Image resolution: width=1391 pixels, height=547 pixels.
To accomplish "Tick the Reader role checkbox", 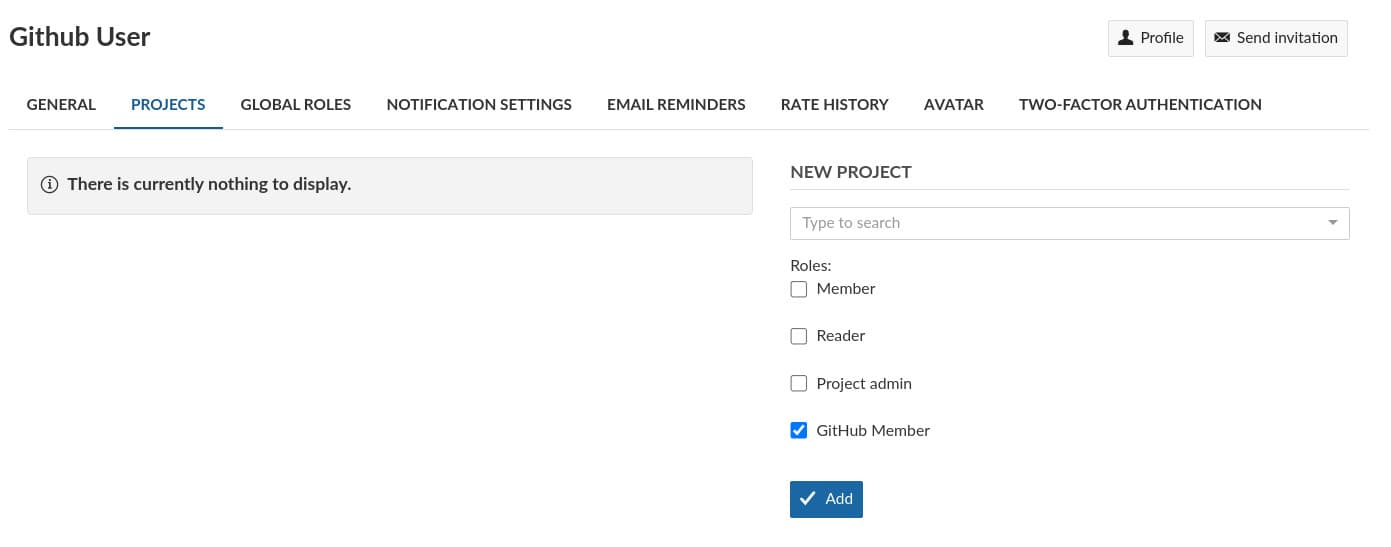I will pyautogui.click(x=799, y=336).
